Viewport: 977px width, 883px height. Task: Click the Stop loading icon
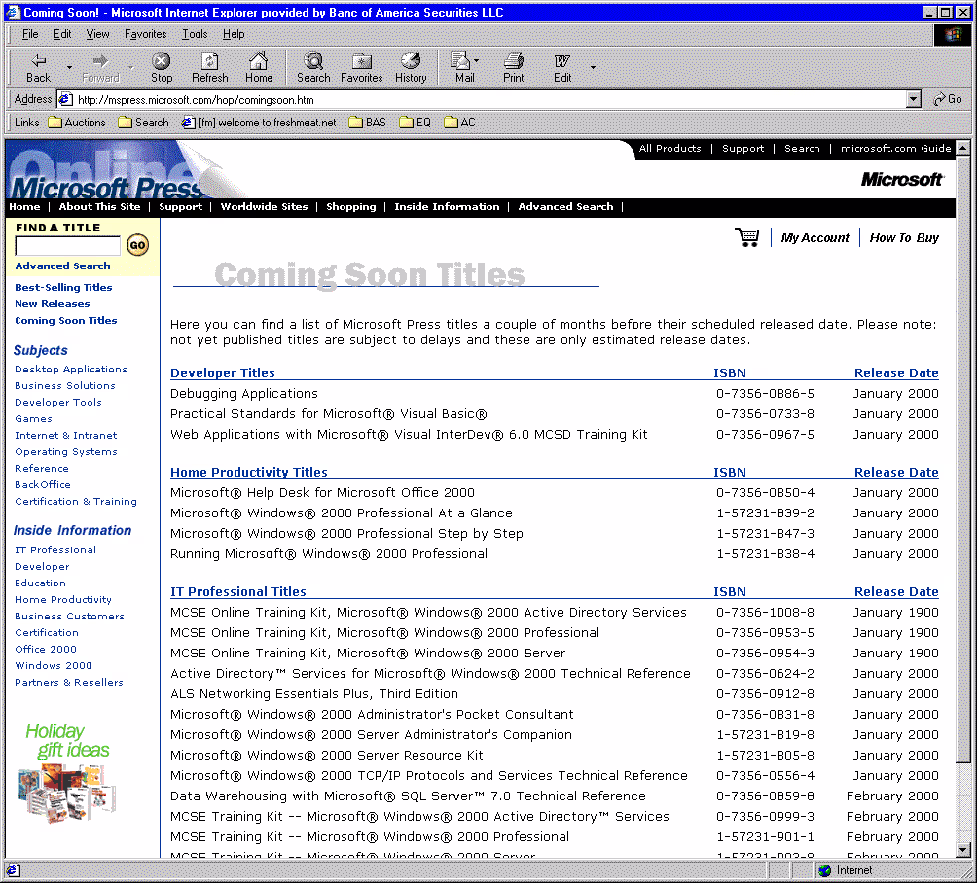[x=161, y=62]
